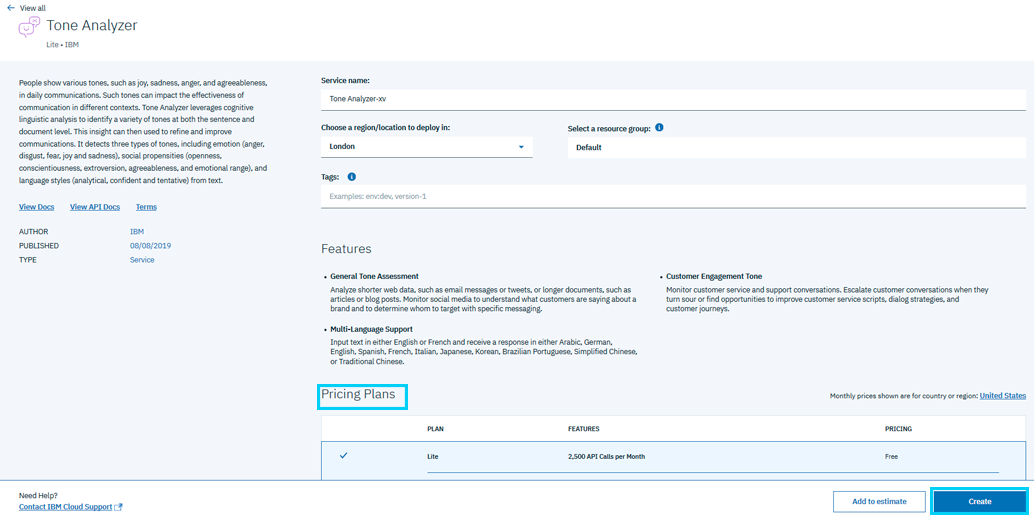Open the View API Docs link
Image resolution: width=1036 pixels, height=526 pixels.
click(95, 207)
